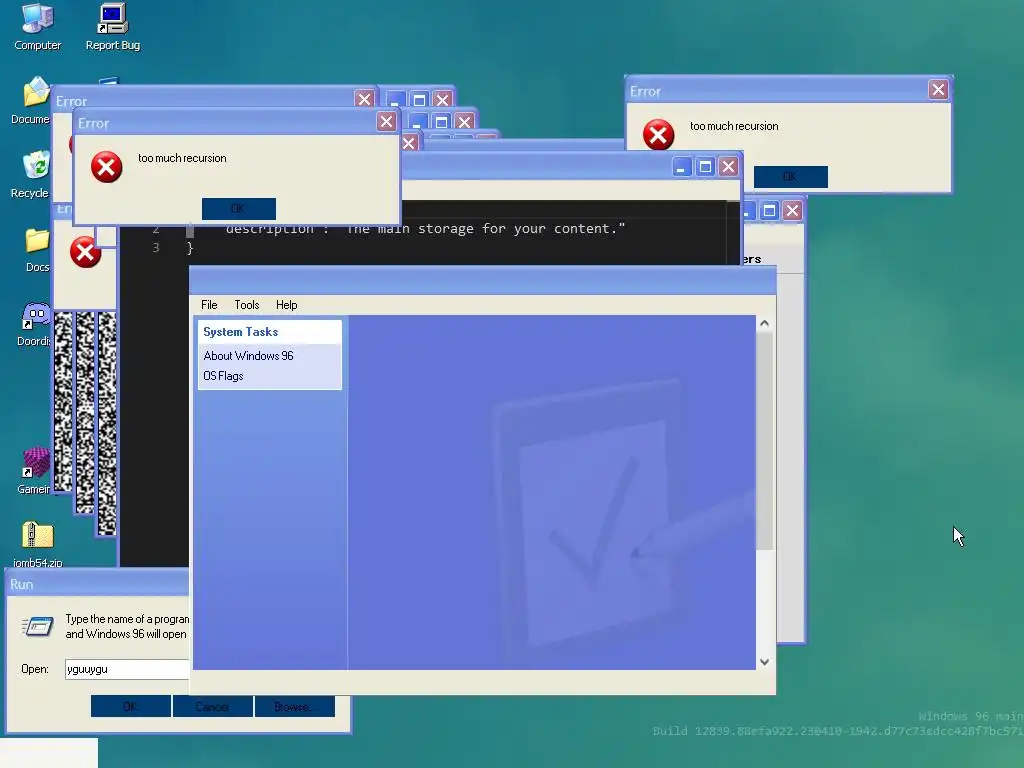Maximize the gray window behind System Tasks
The height and width of the screenshot is (768, 1024).
coord(769,210)
